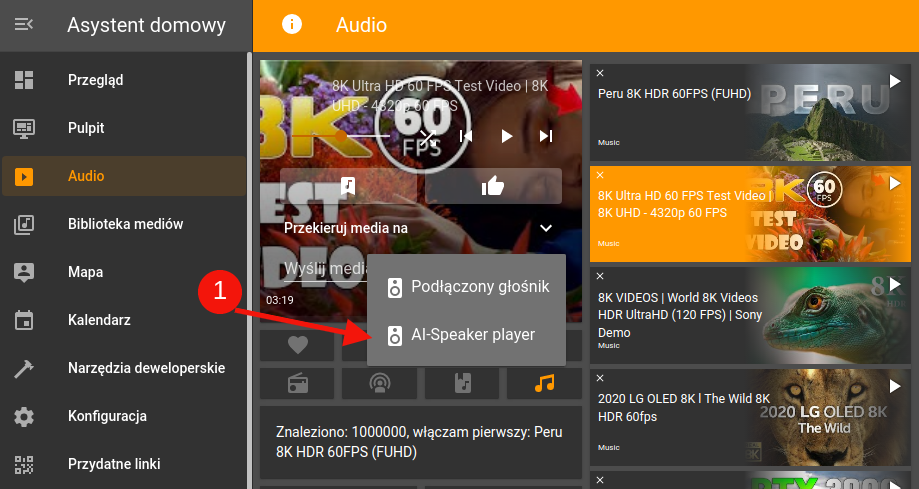Skip to the next track

[x=546, y=136]
